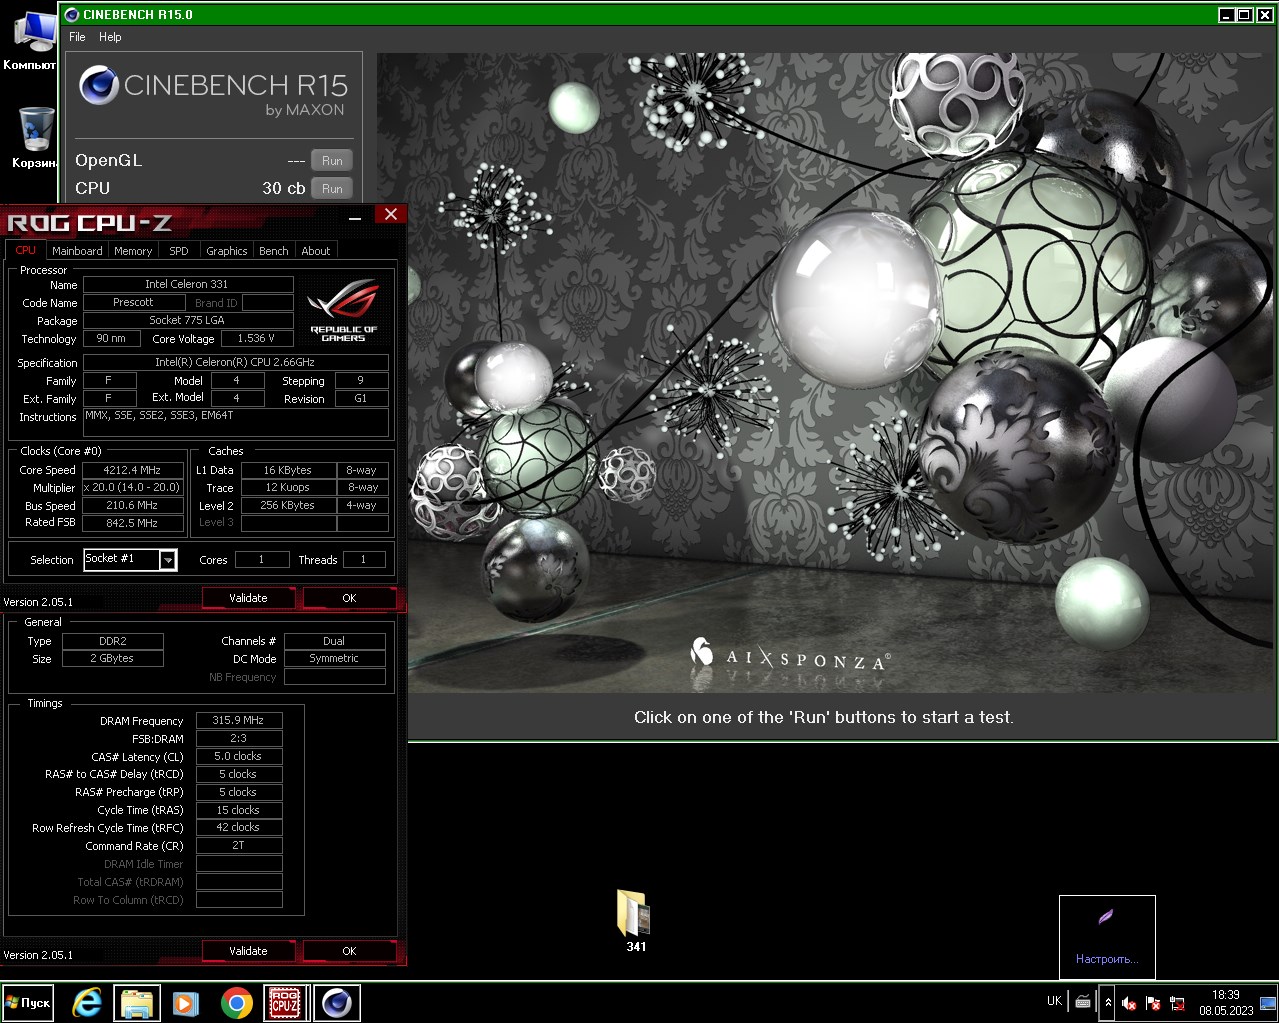This screenshot has width=1279, height=1023.
Task: Click the Start button on taskbar
Action: 28,1003
